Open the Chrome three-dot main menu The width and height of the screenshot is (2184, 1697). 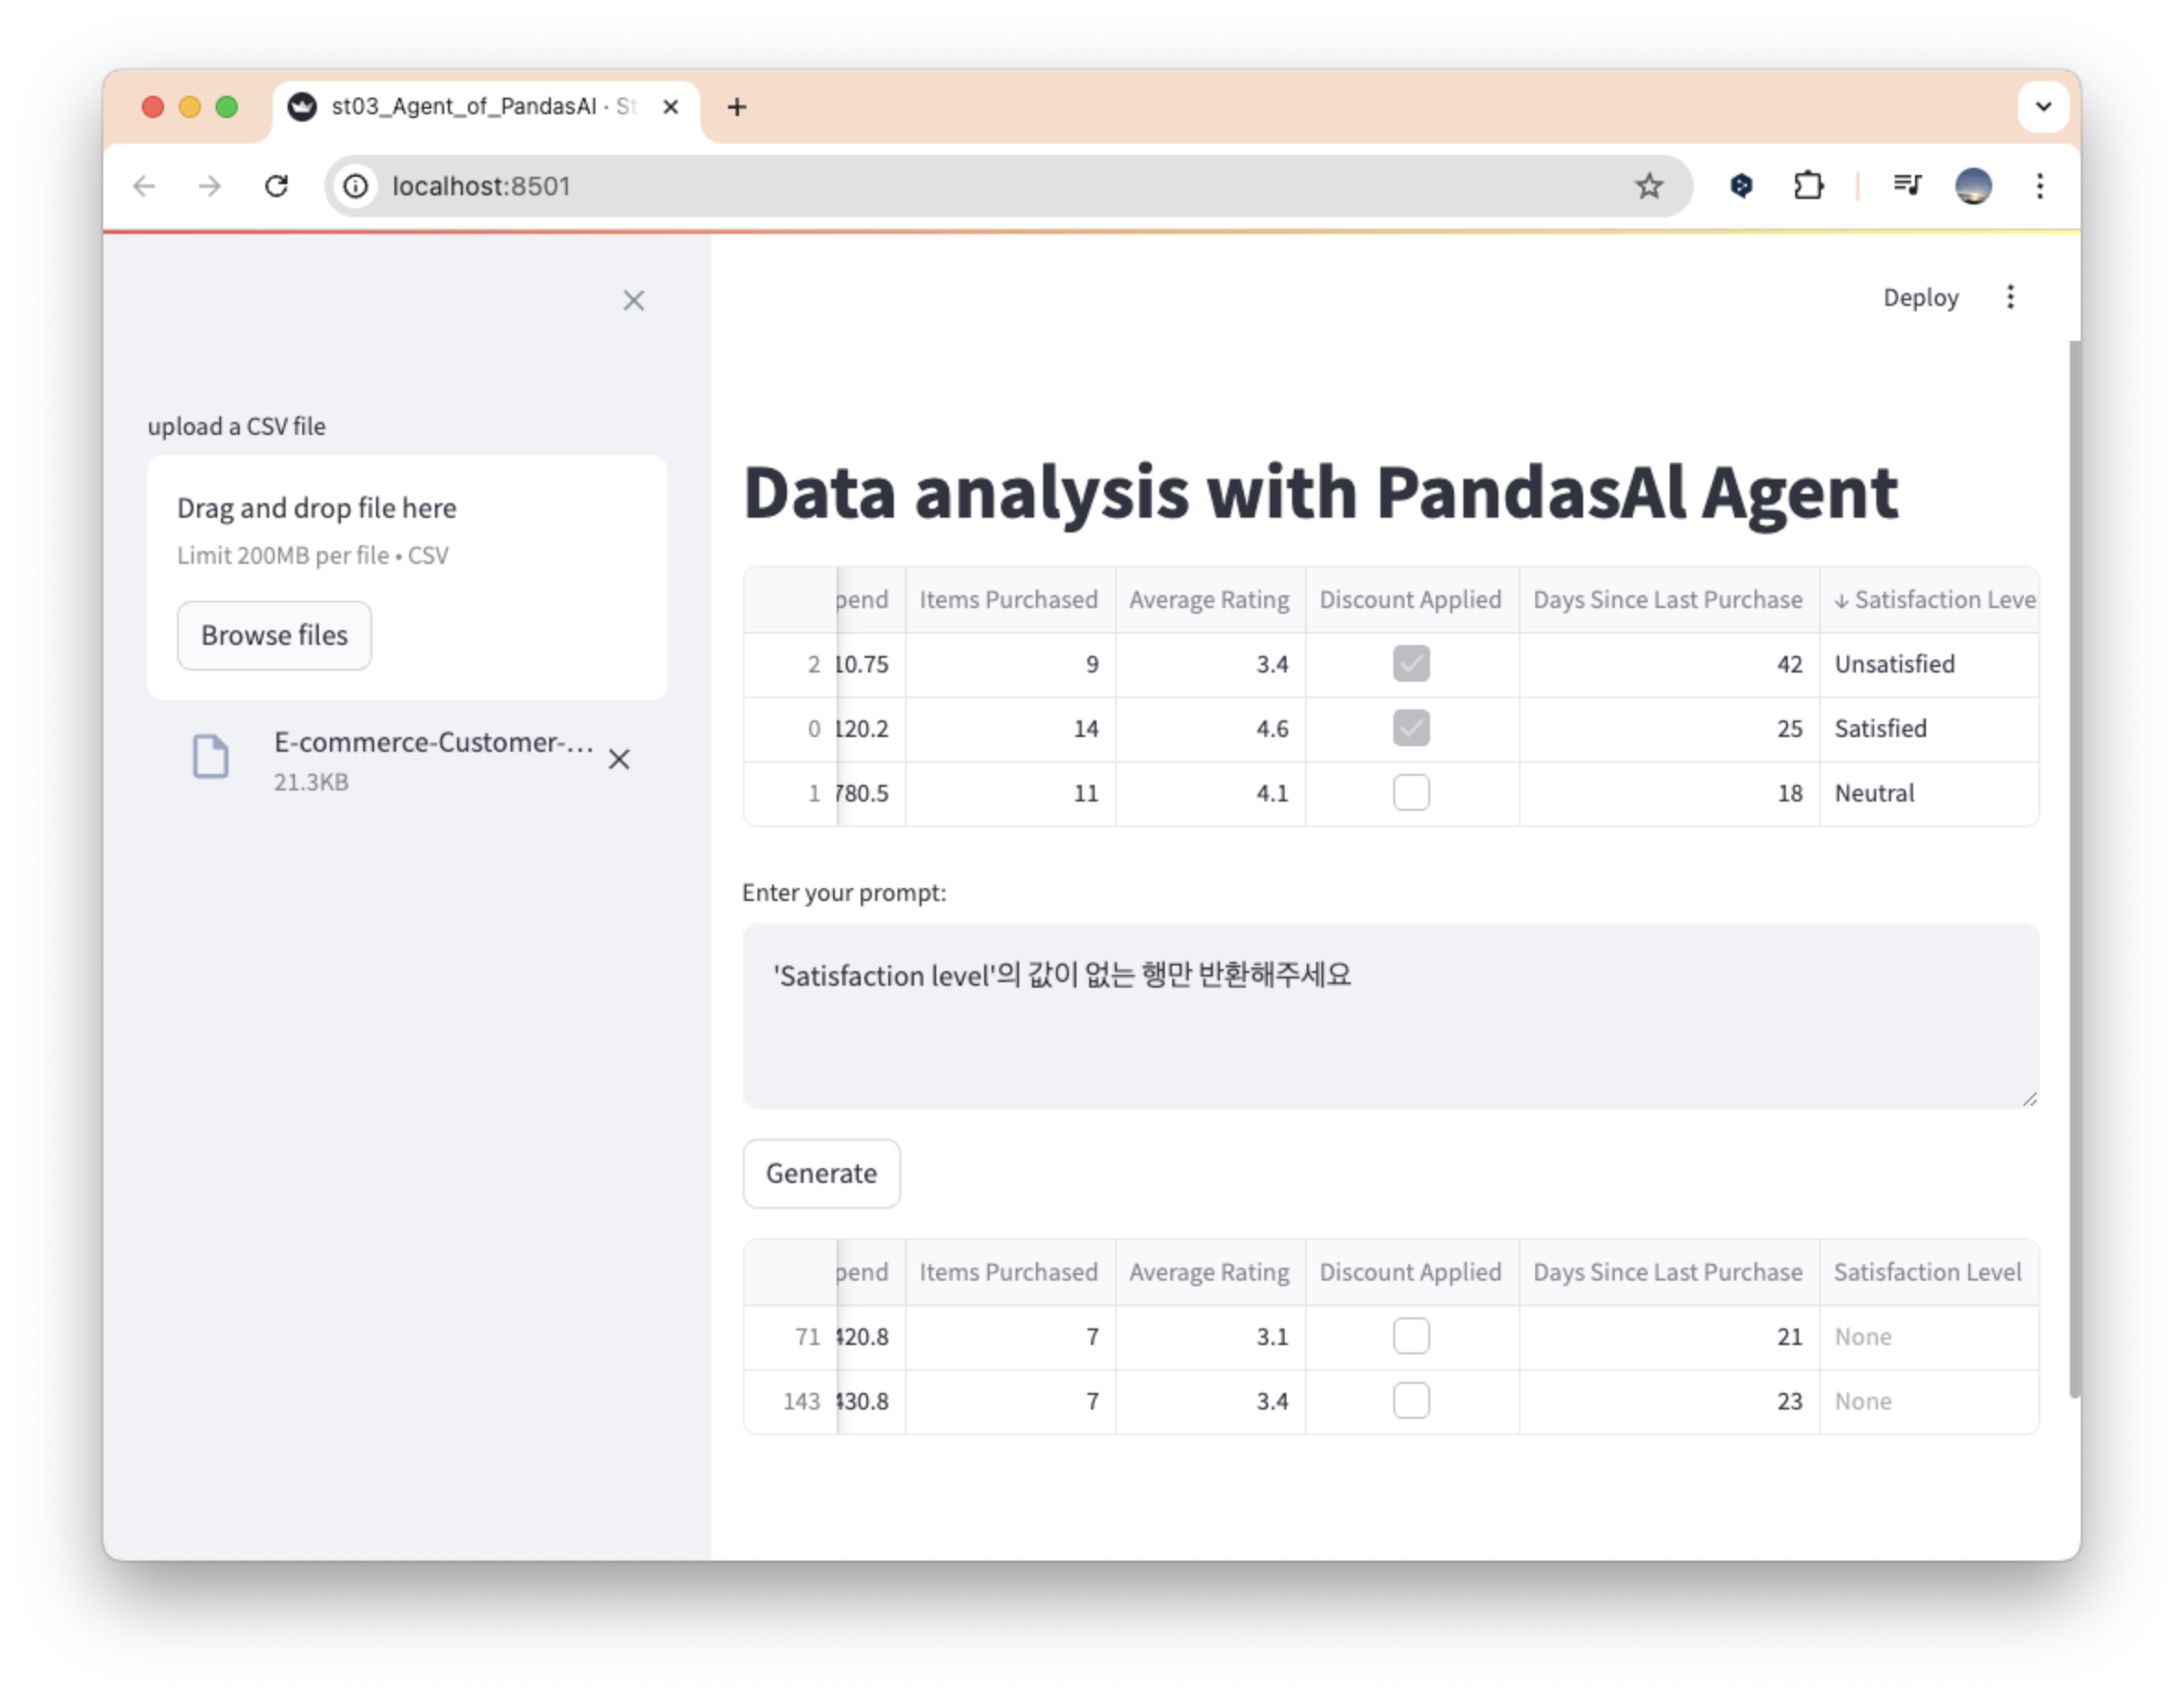point(2040,186)
